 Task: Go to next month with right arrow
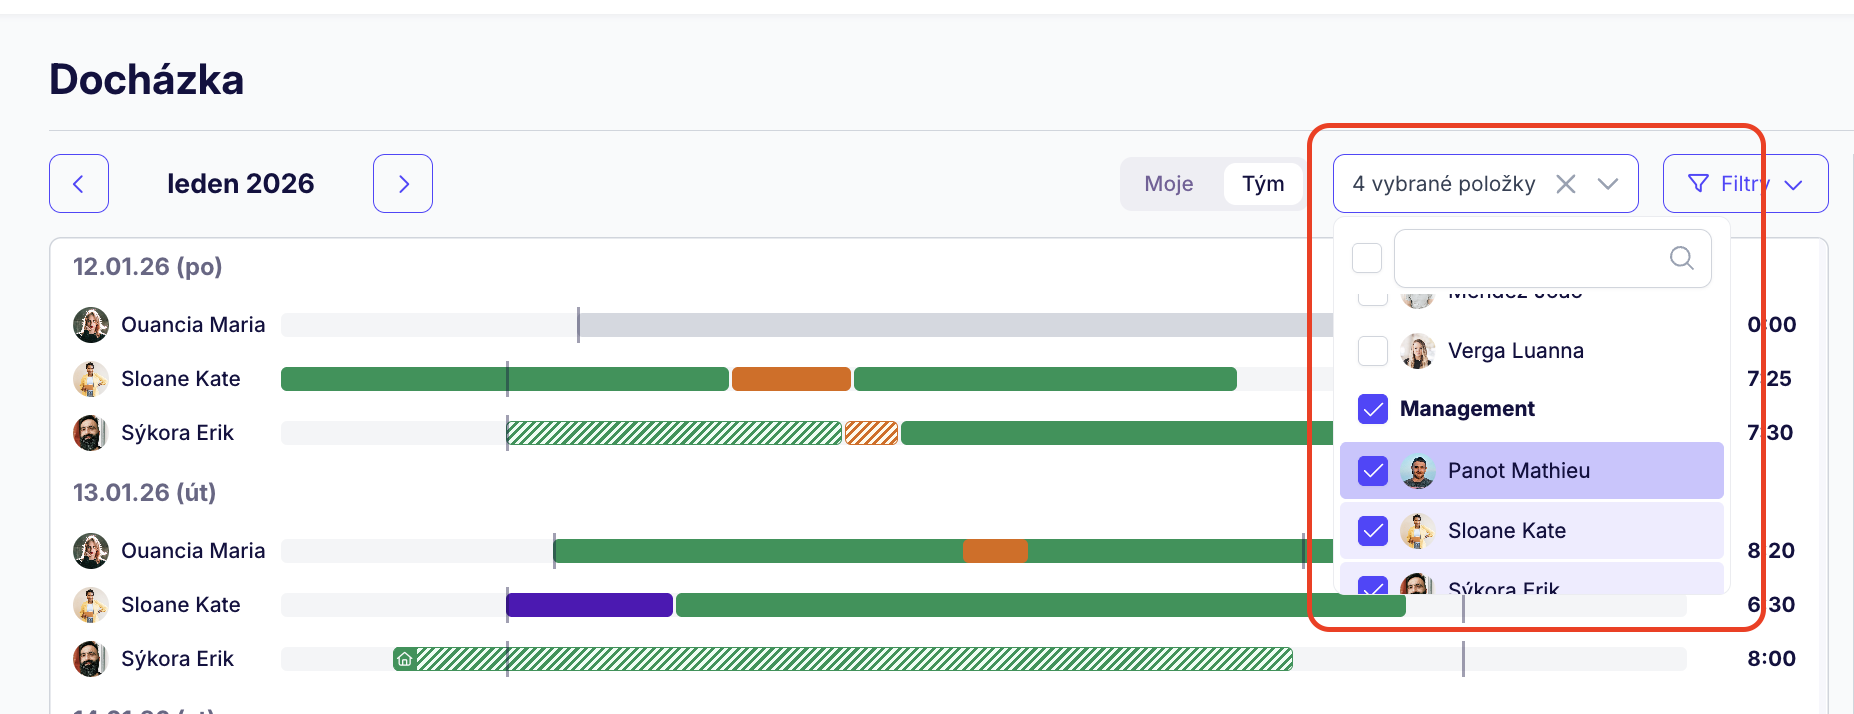click(x=403, y=184)
